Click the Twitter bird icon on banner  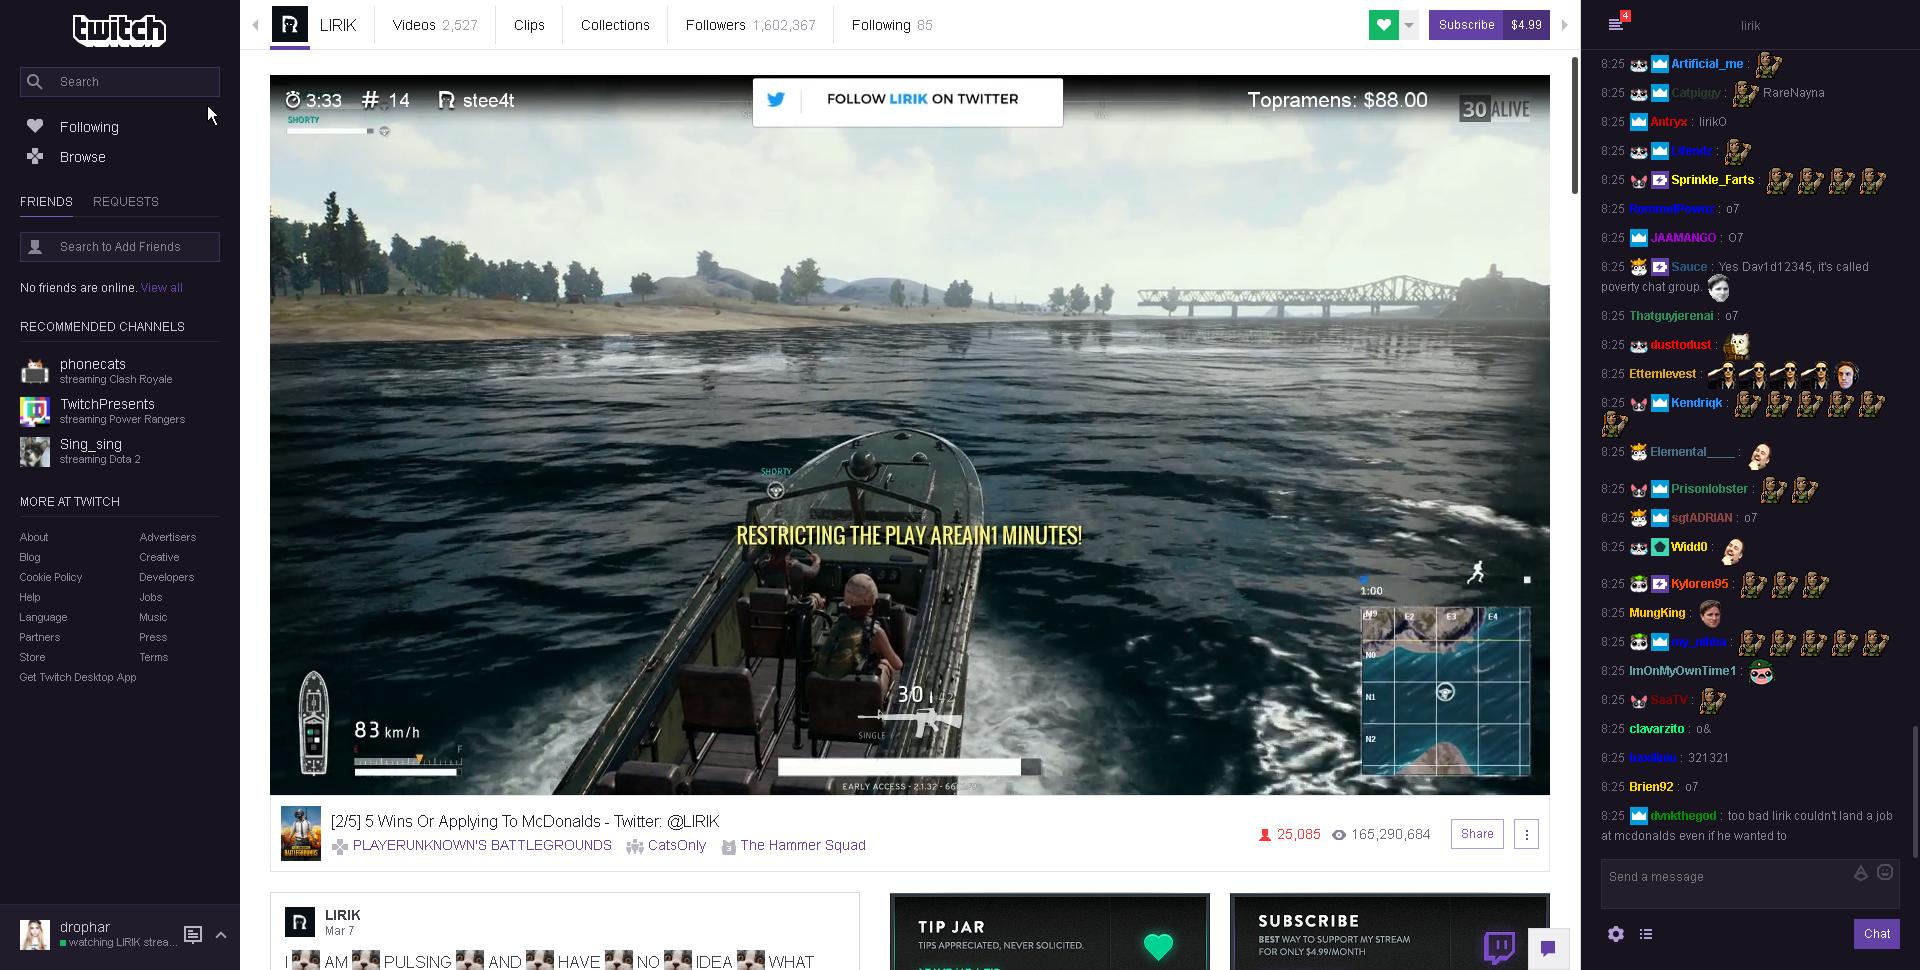(x=776, y=99)
